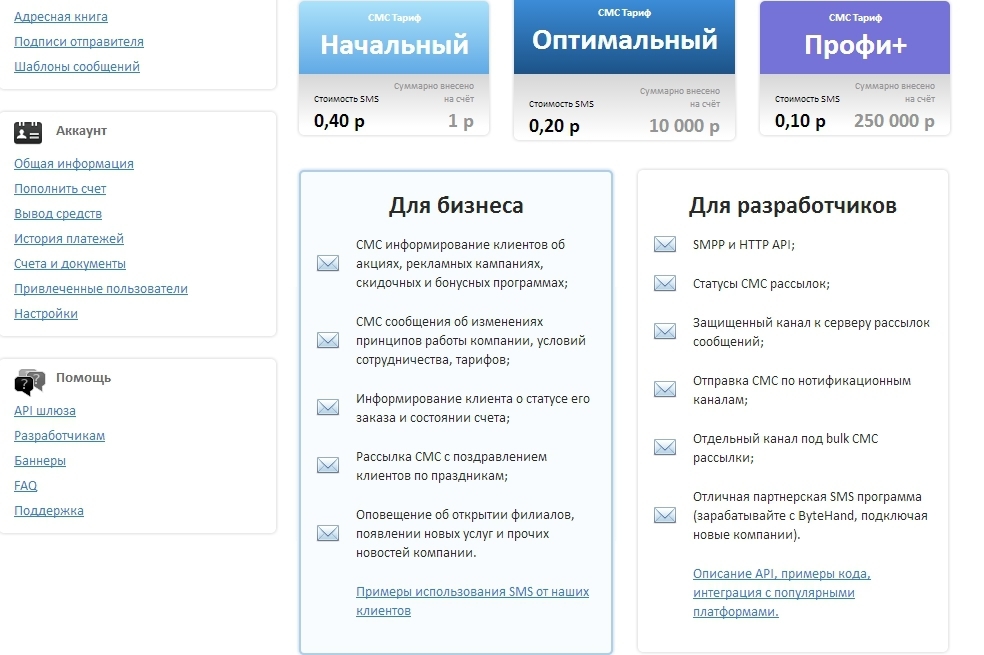Click envelope icon beside Отправка СМС по нотификационным
This screenshot has width=984, height=655.
665,389
